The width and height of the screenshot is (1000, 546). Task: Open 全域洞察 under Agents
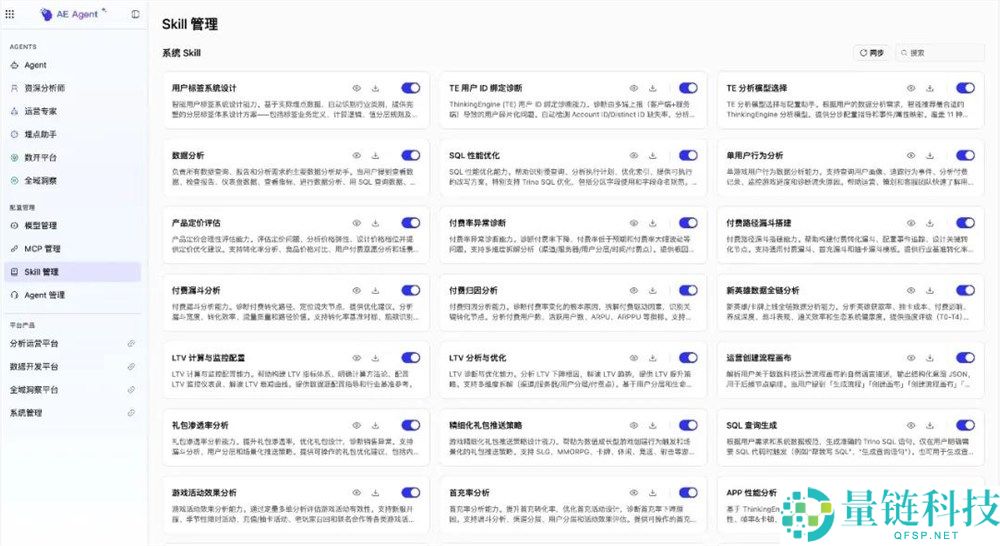[x=72, y=181]
